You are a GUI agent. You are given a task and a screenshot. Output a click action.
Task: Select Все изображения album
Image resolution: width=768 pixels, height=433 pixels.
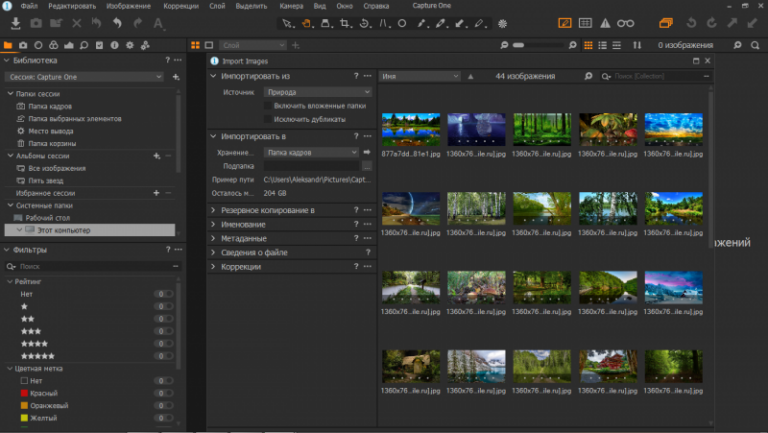coord(57,168)
